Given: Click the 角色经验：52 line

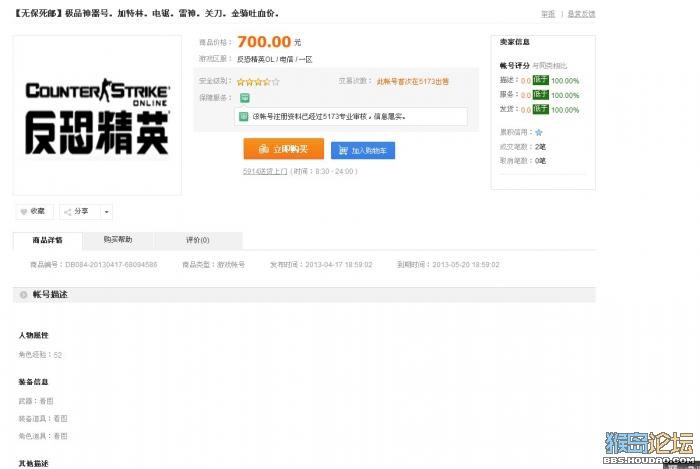Looking at the screenshot, I should click(40, 355).
